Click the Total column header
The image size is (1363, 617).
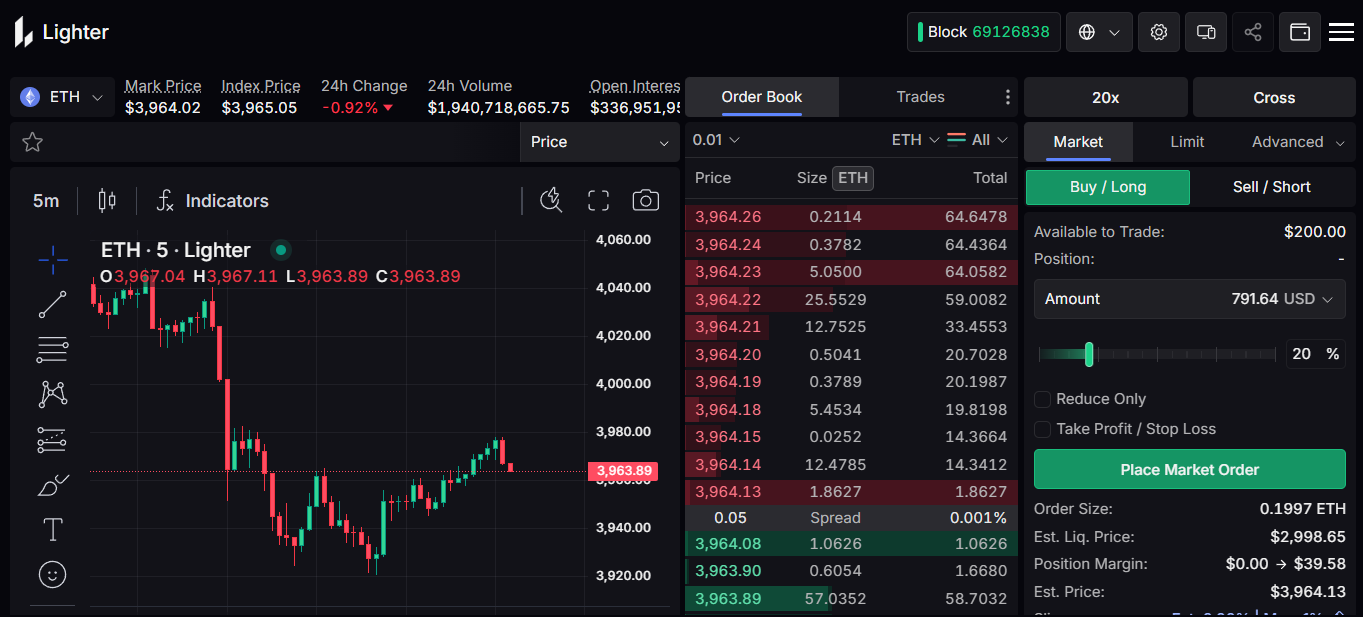pos(990,178)
